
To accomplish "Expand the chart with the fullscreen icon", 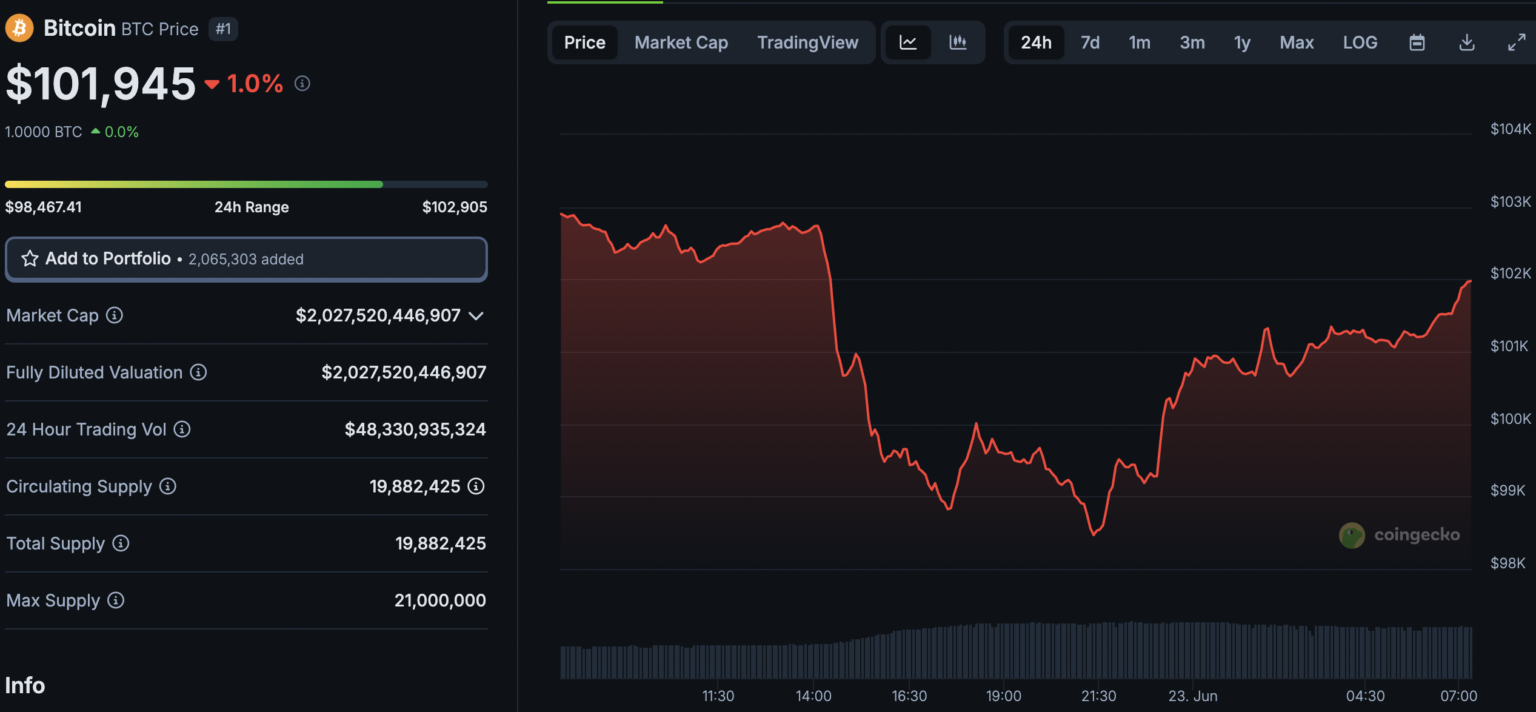I will pos(1518,42).
